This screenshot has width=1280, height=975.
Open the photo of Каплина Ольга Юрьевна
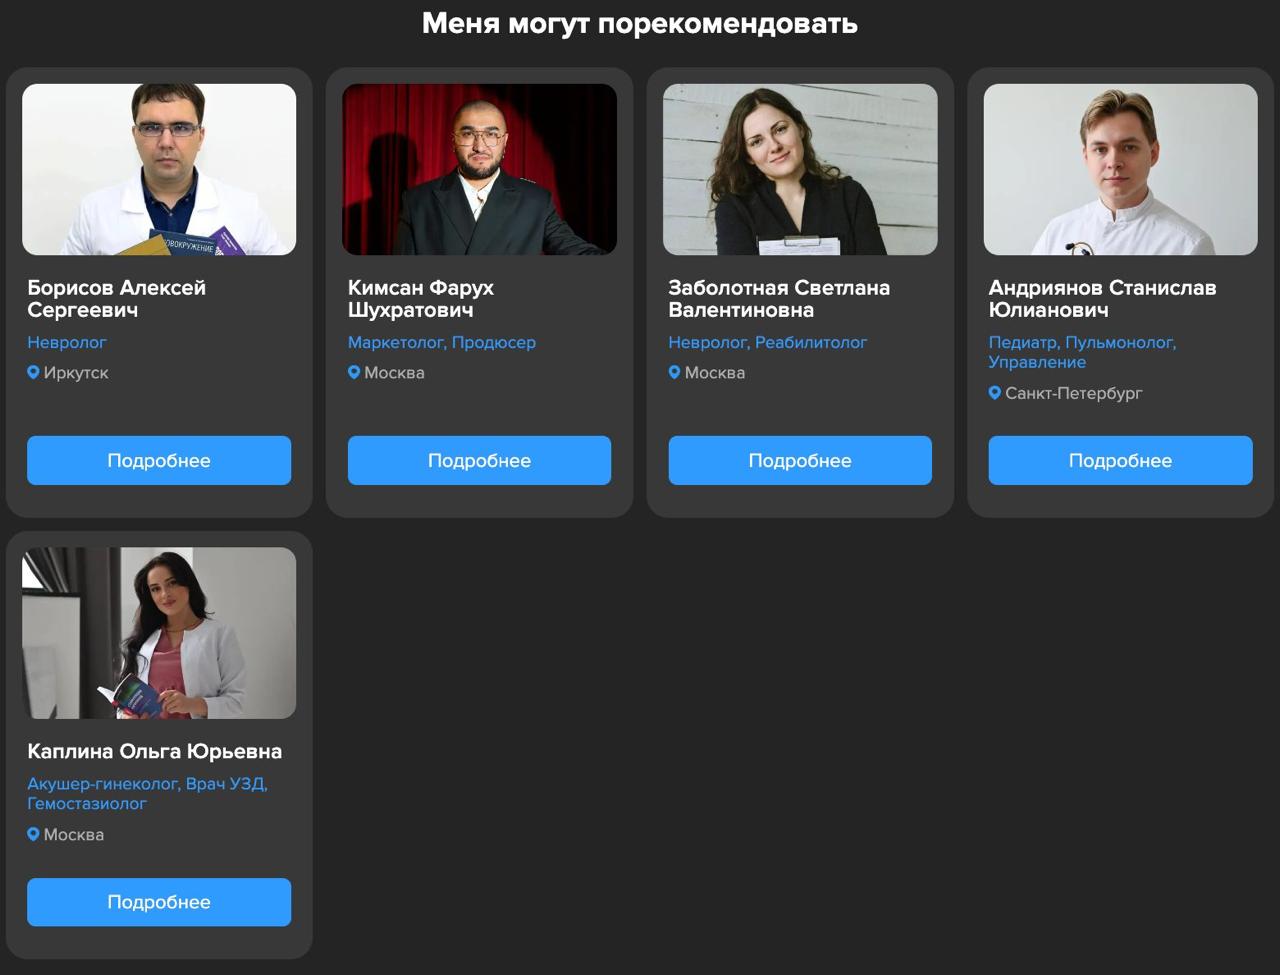159,632
